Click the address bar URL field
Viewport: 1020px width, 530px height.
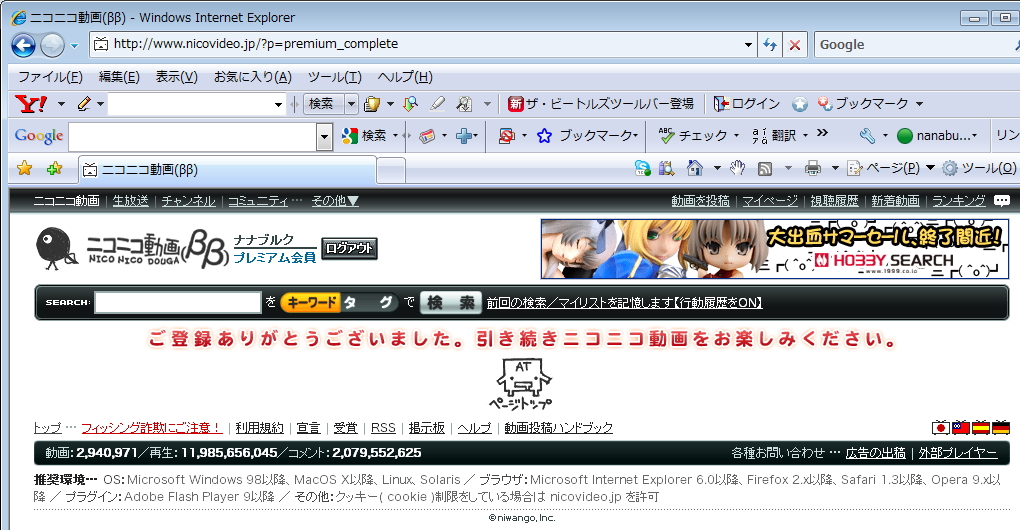tap(416, 44)
